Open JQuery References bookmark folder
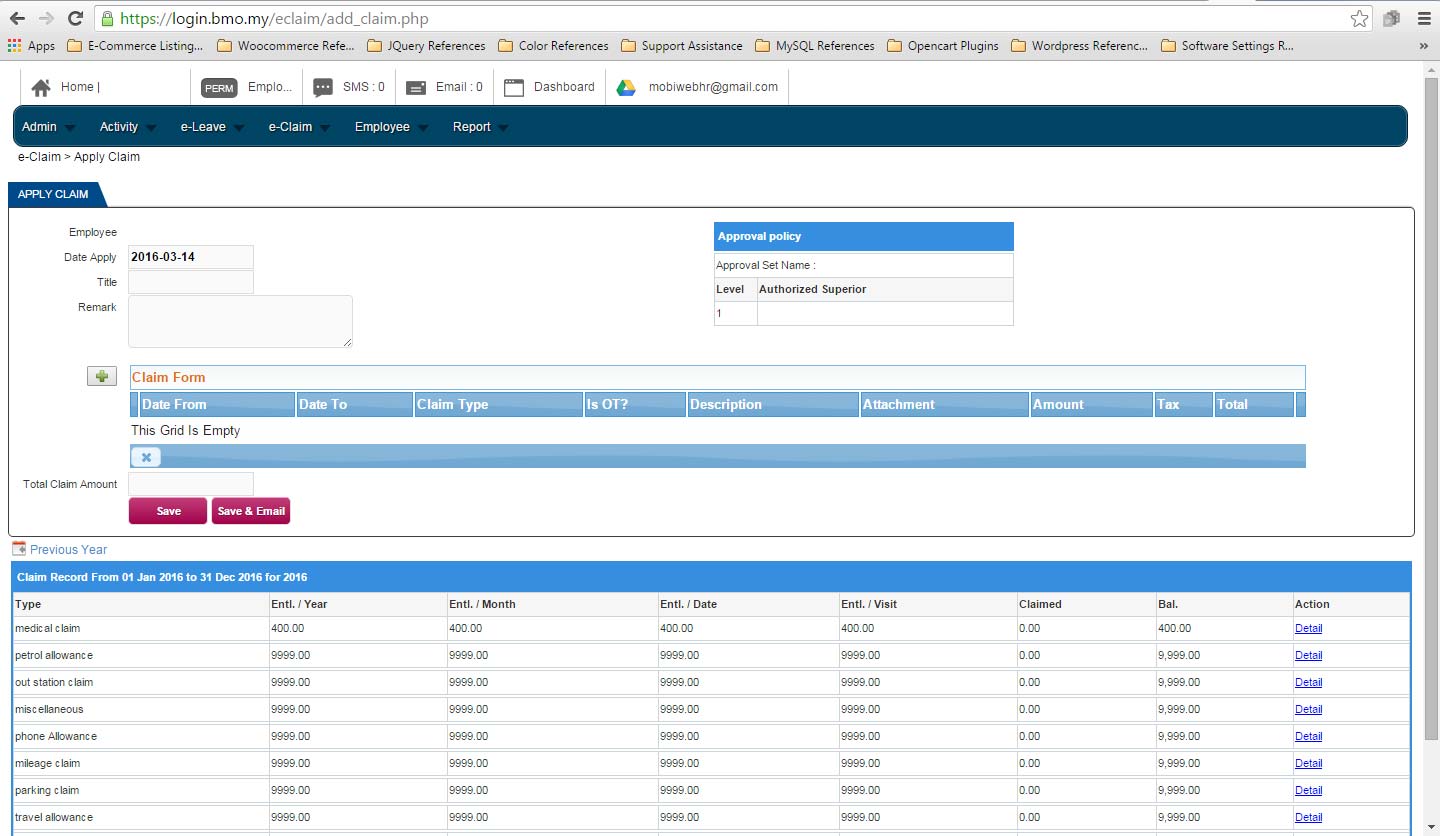This screenshot has height=836, width=1440. click(x=426, y=46)
